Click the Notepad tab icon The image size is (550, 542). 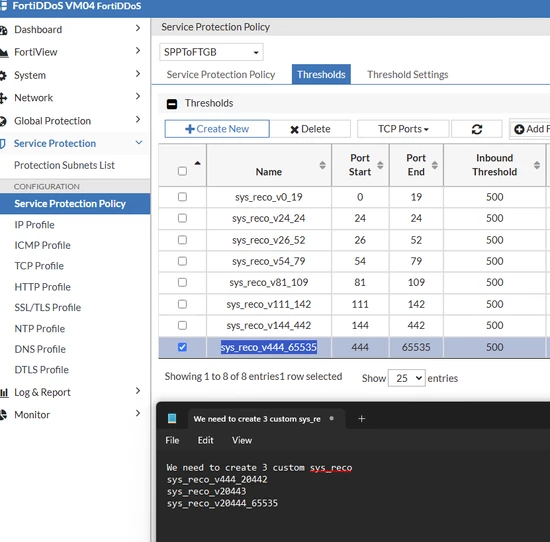[172, 419]
